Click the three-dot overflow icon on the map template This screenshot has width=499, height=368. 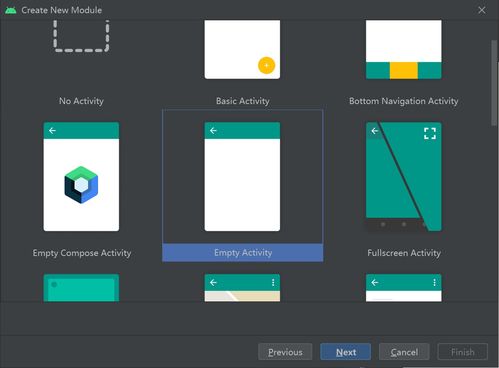(273, 283)
